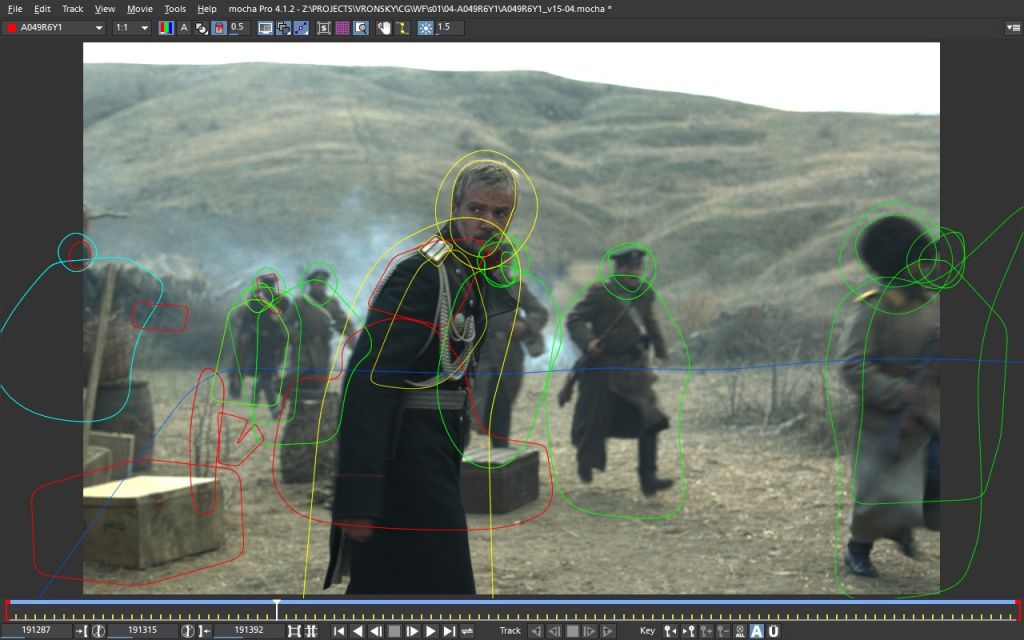Open the Edit menu
The height and width of the screenshot is (640, 1024).
pyautogui.click(x=42, y=9)
